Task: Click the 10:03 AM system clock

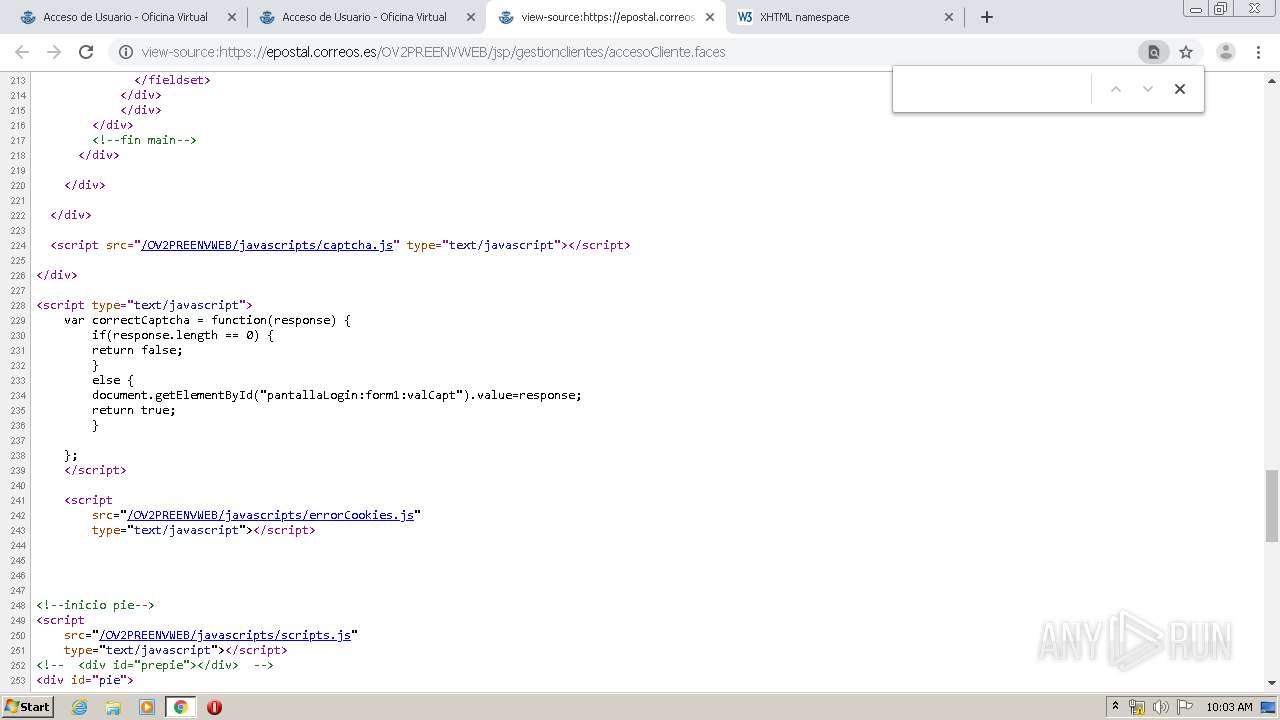Action: [x=1229, y=707]
